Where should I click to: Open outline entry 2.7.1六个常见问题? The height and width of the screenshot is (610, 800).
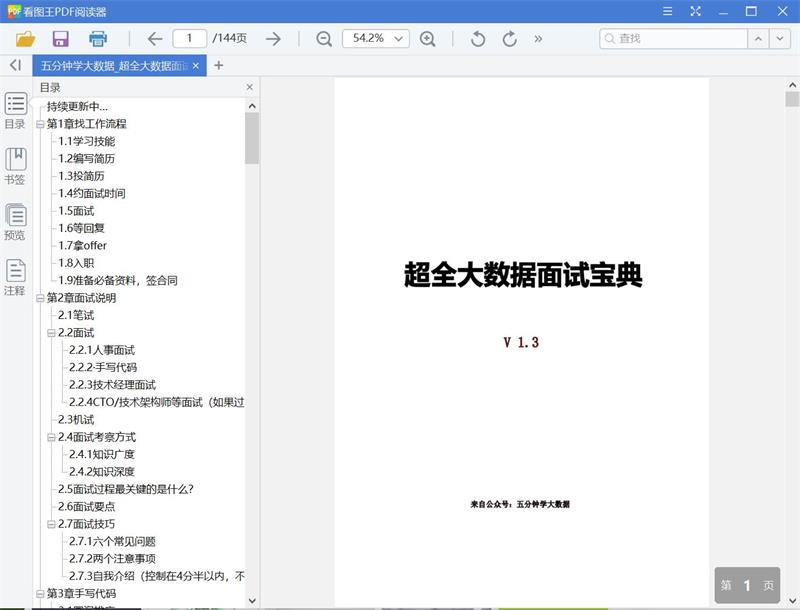[x=112, y=542]
